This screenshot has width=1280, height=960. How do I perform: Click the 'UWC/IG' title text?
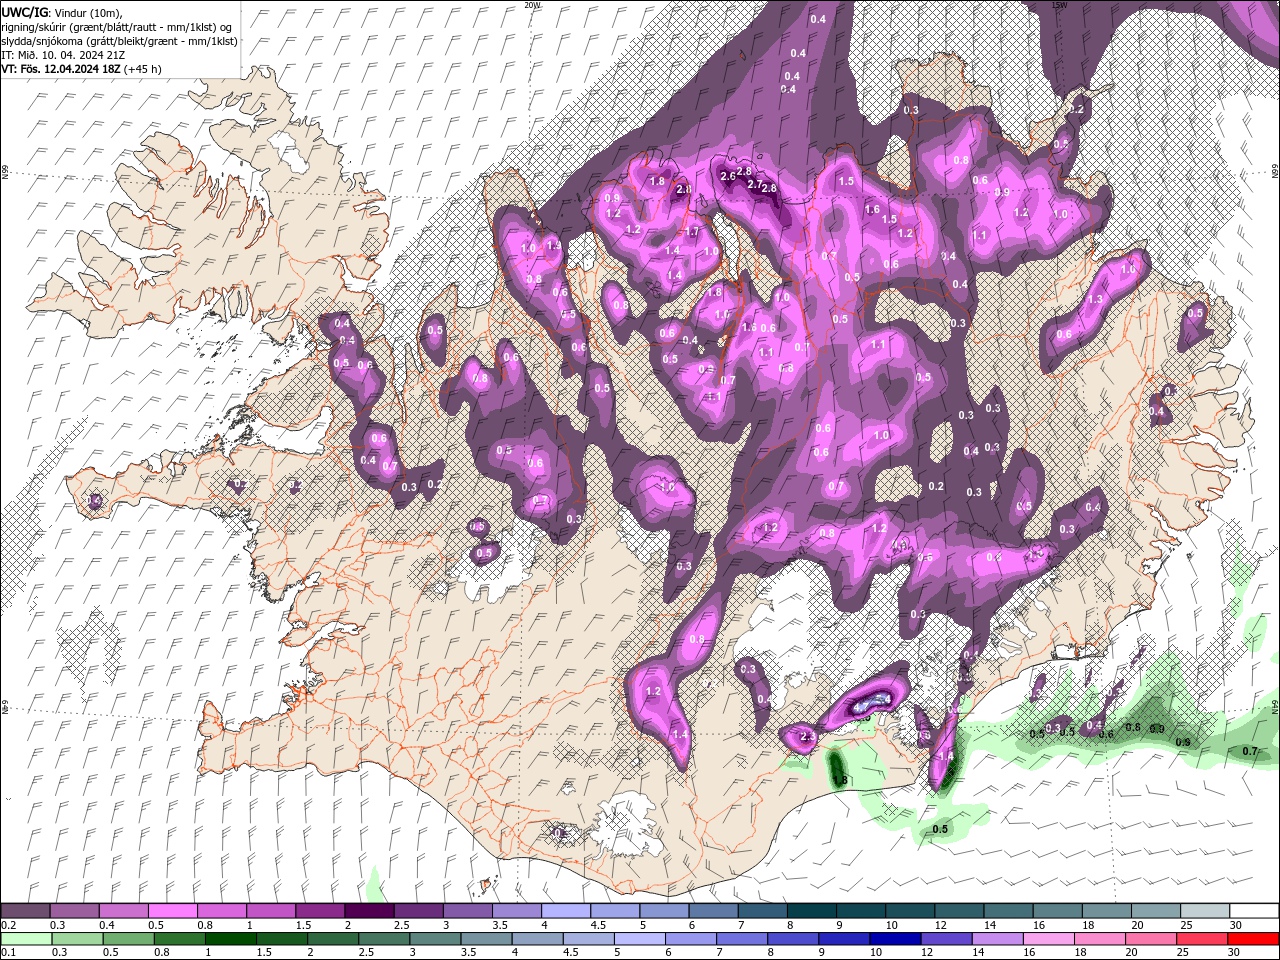click(25, 12)
